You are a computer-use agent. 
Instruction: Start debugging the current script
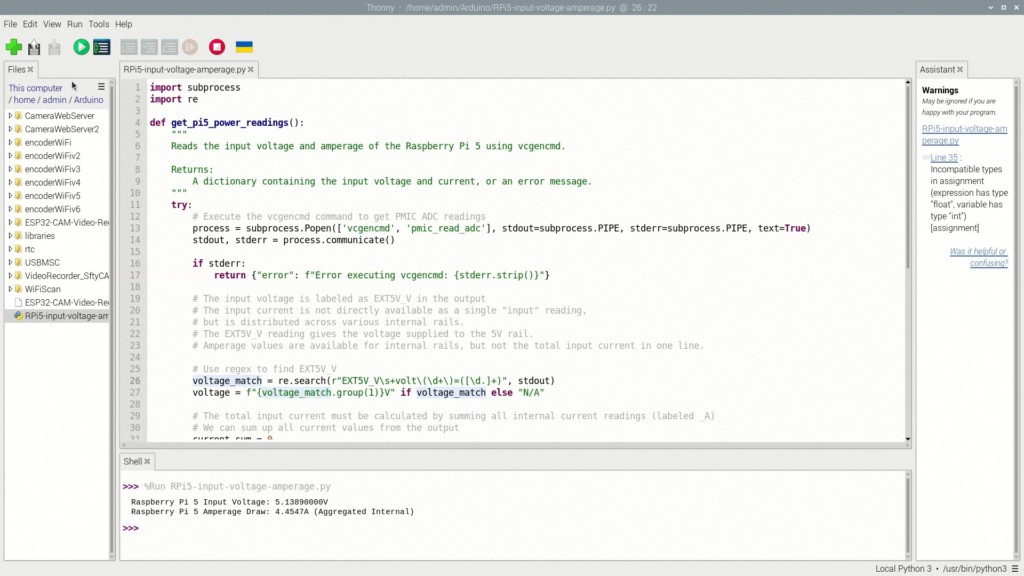pyautogui.click(x=101, y=47)
